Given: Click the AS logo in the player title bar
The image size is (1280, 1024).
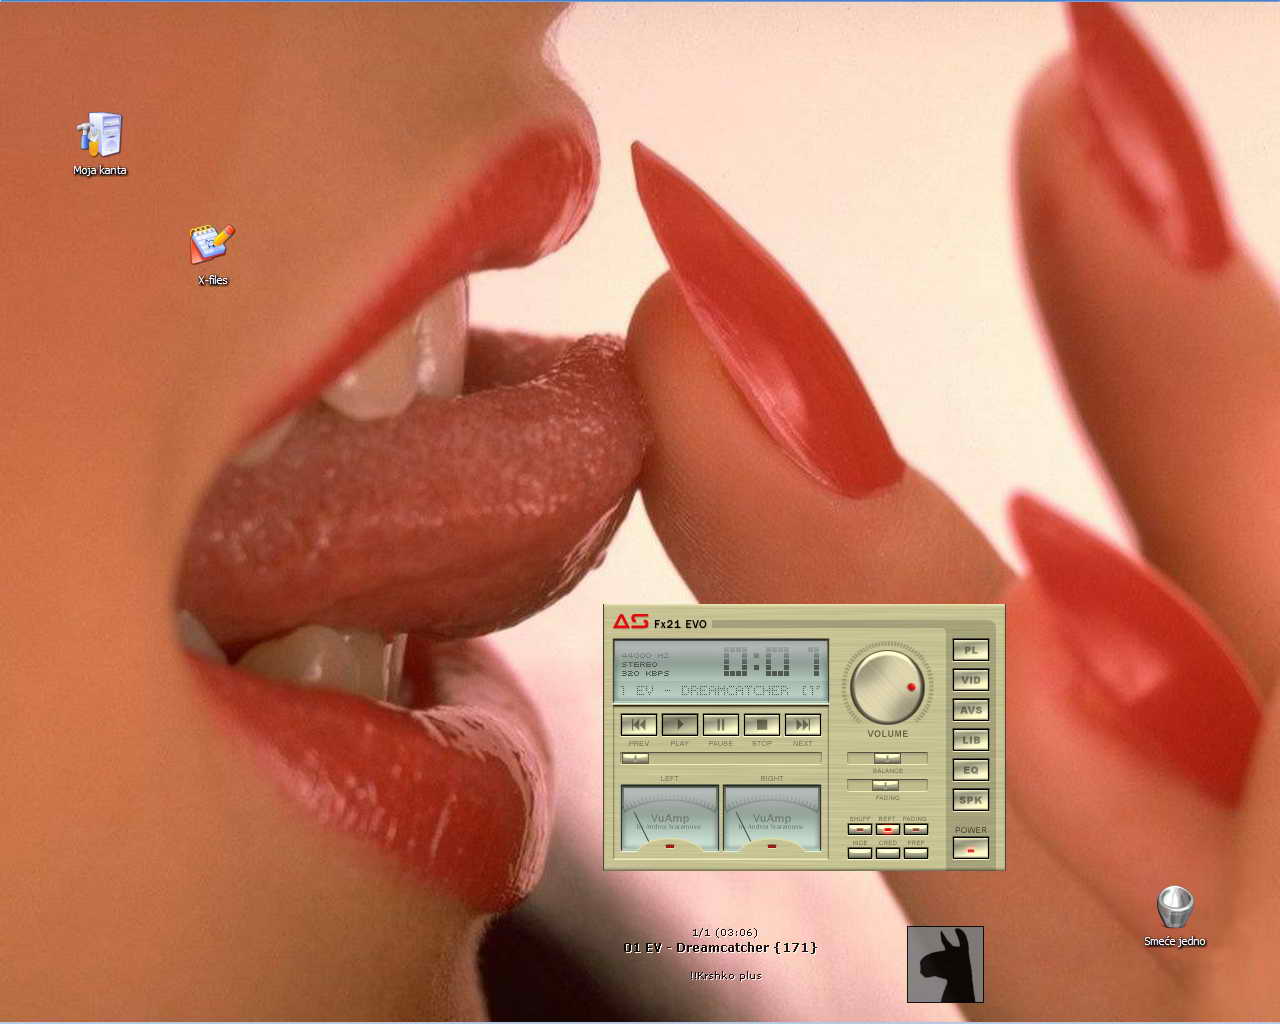Looking at the screenshot, I should click(x=631, y=622).
